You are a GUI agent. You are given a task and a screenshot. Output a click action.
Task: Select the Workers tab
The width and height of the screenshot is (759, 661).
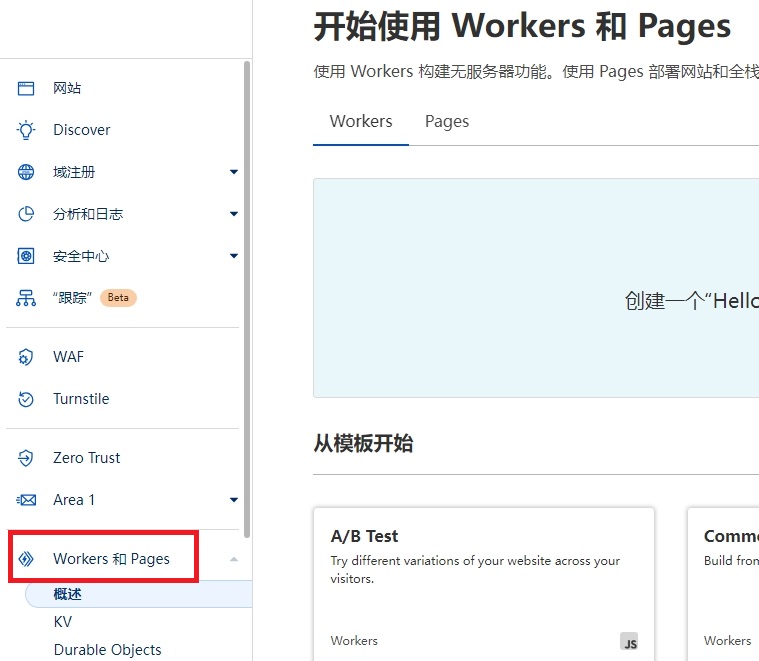360,121
